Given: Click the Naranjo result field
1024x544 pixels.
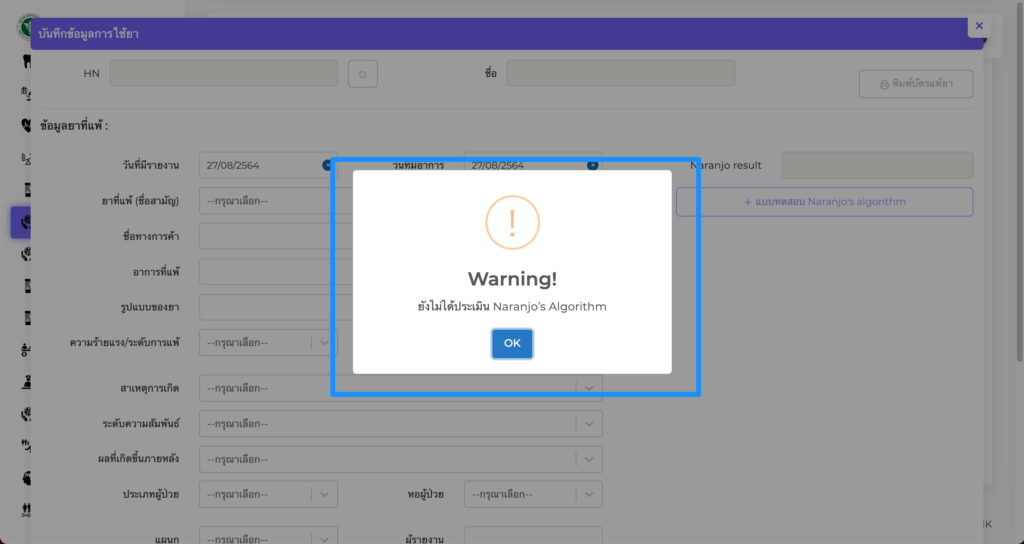Looking at the screenshot, I should pyautogui.click(x=877, y=165).
